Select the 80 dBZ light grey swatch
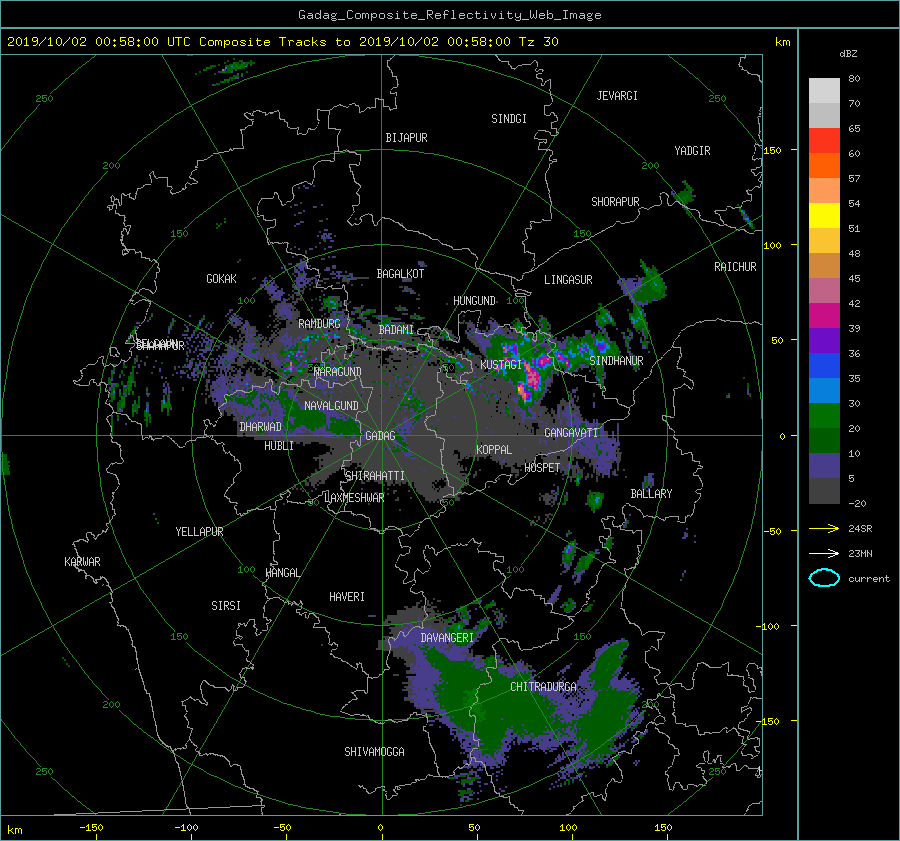The height and width of the screenshot is (841, 900). [824, 90]
